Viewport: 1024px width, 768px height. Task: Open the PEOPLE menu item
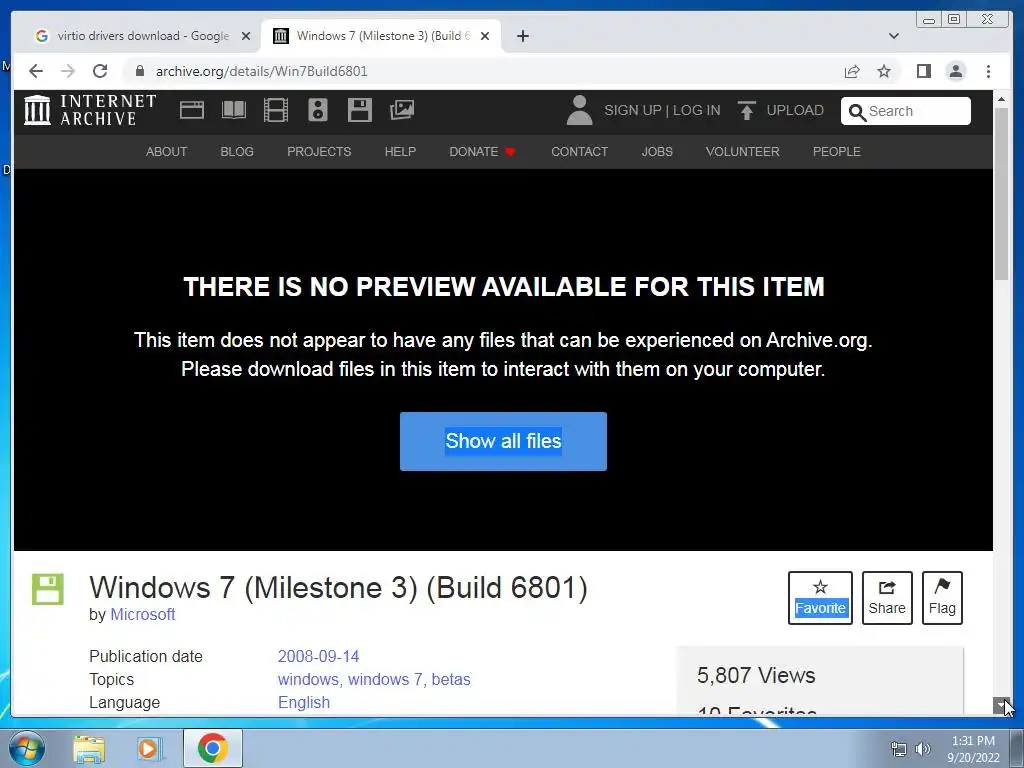(837, 152)
